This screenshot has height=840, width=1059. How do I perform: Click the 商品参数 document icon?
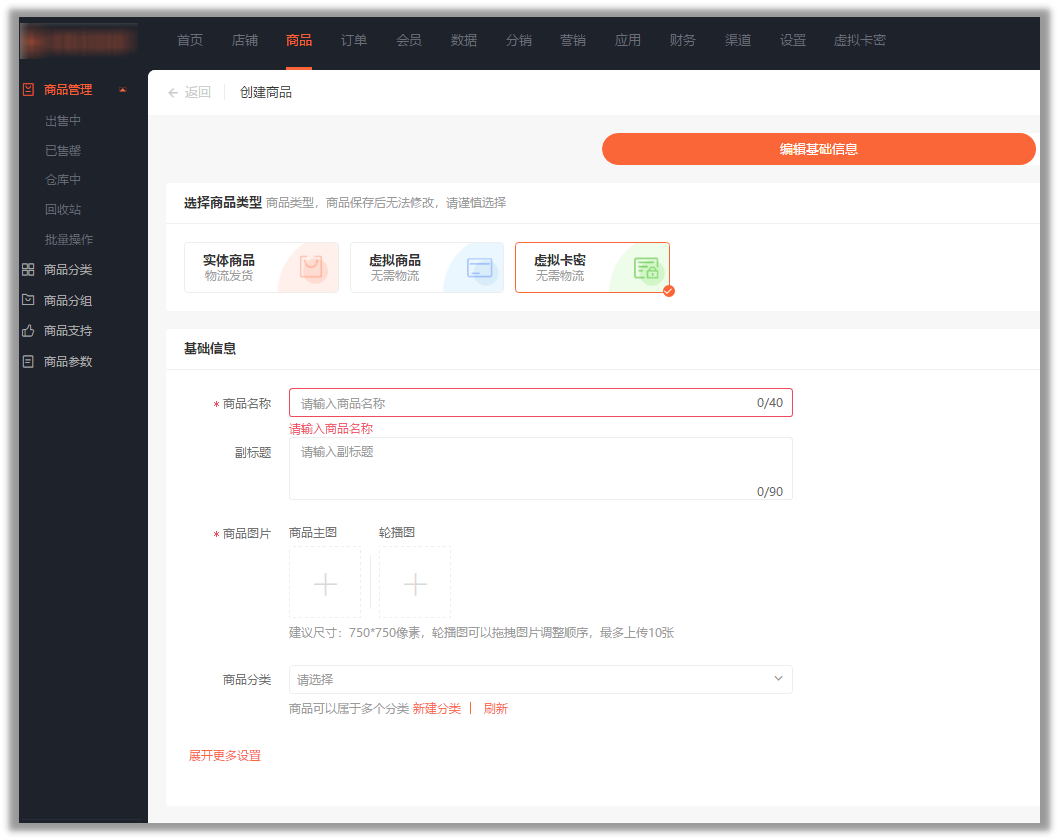coord(28,361)
